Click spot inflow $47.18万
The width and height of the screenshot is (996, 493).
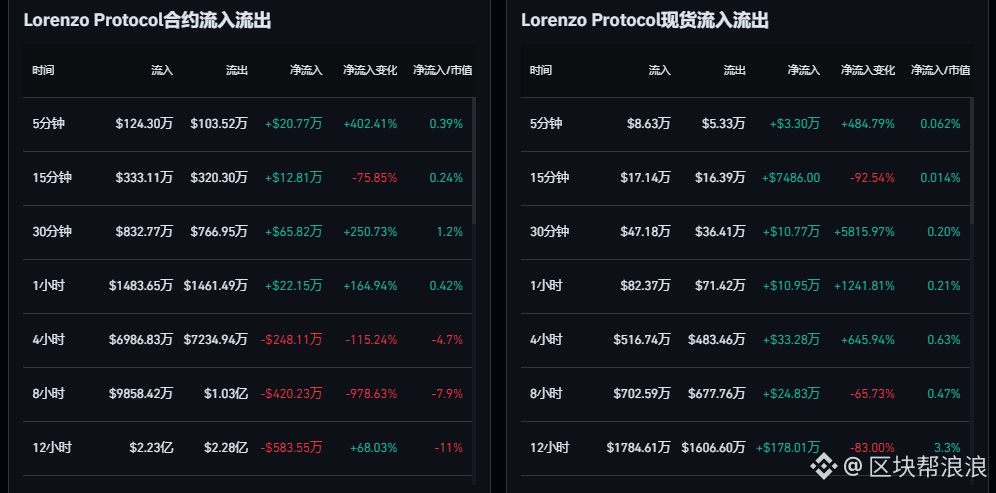(x=645, y=232)
